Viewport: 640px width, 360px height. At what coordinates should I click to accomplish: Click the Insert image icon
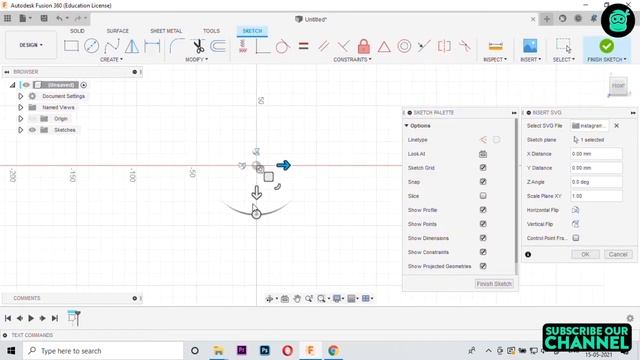coord(530,46)
